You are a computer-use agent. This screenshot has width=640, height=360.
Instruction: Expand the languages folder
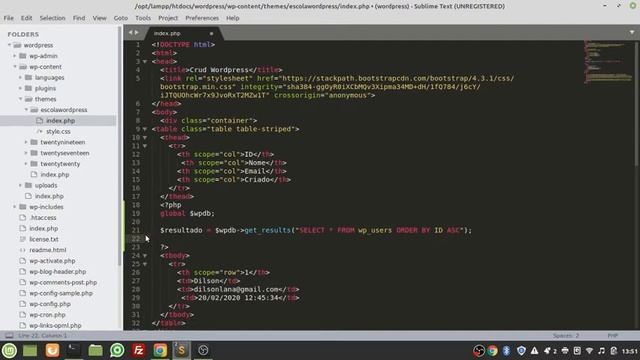[x=20, y=78]
